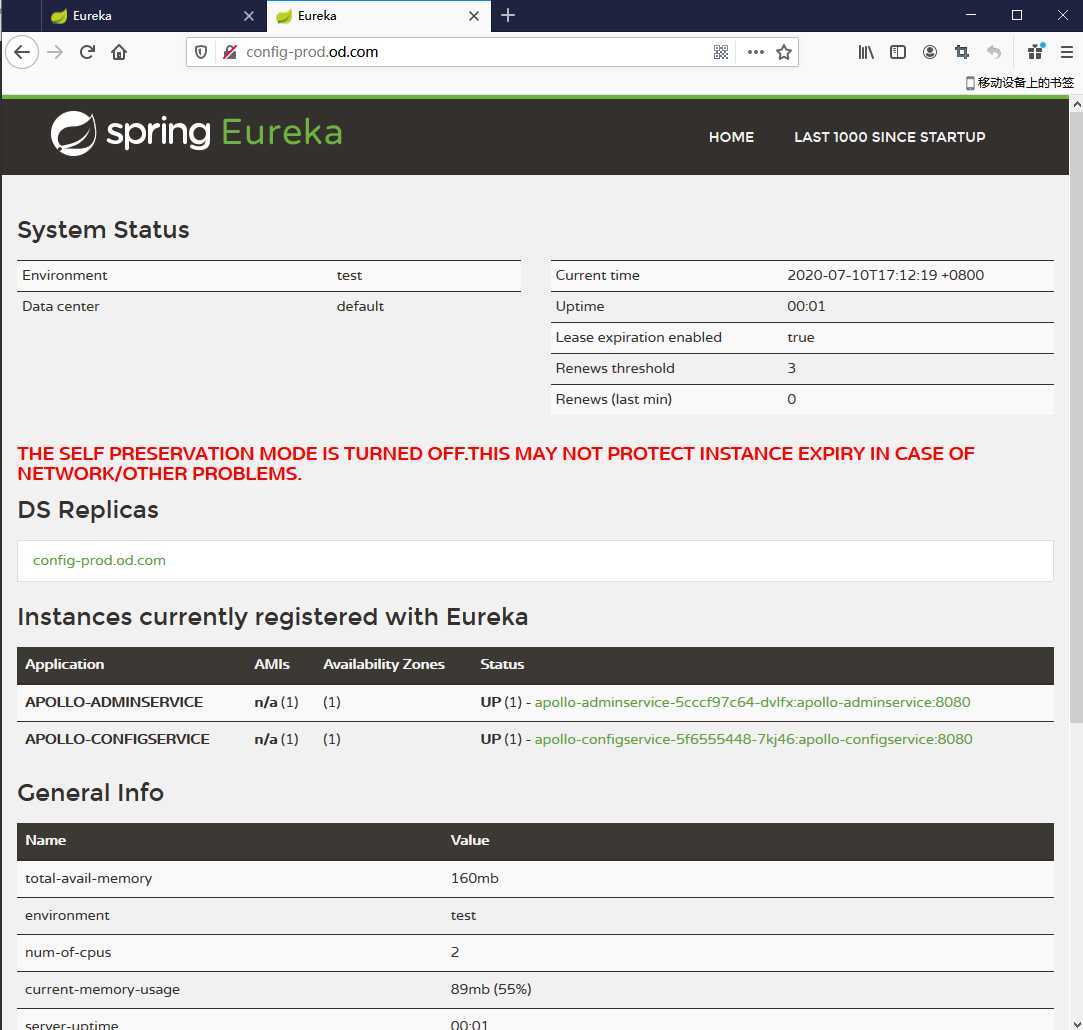Click the current-memory-usage value 89mb (55%)
This screenshot has height=1030, width=1083.
pyautogui.click(x=491, y=989)
